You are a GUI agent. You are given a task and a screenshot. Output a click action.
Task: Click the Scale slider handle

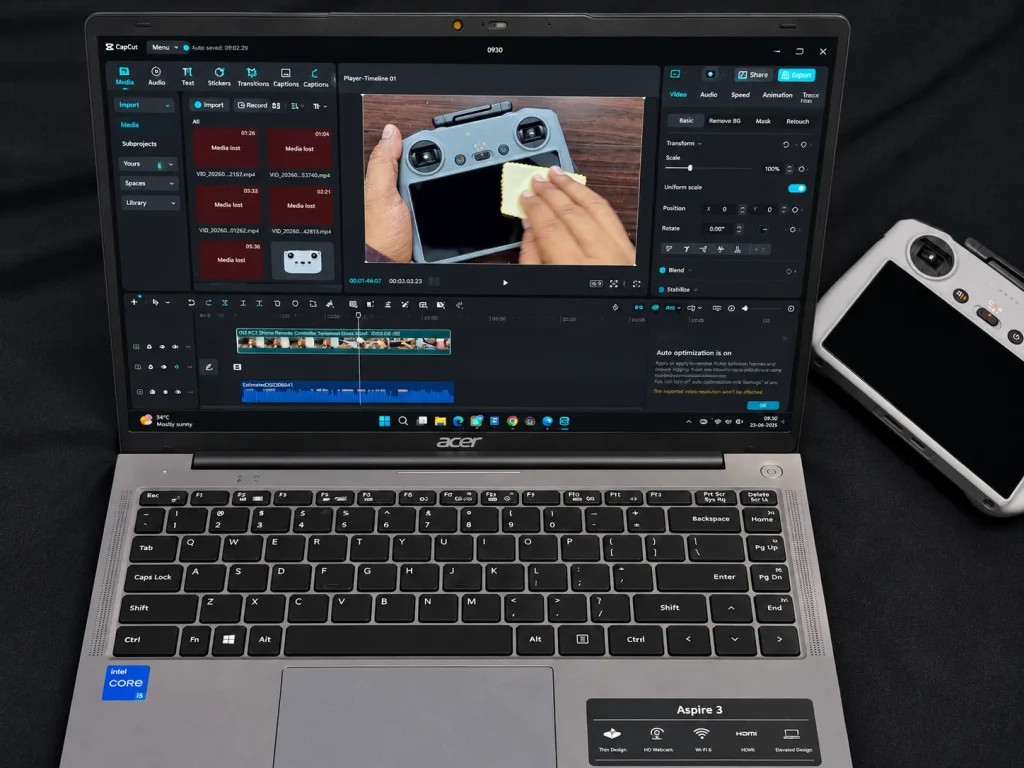[x=690, y=168]
